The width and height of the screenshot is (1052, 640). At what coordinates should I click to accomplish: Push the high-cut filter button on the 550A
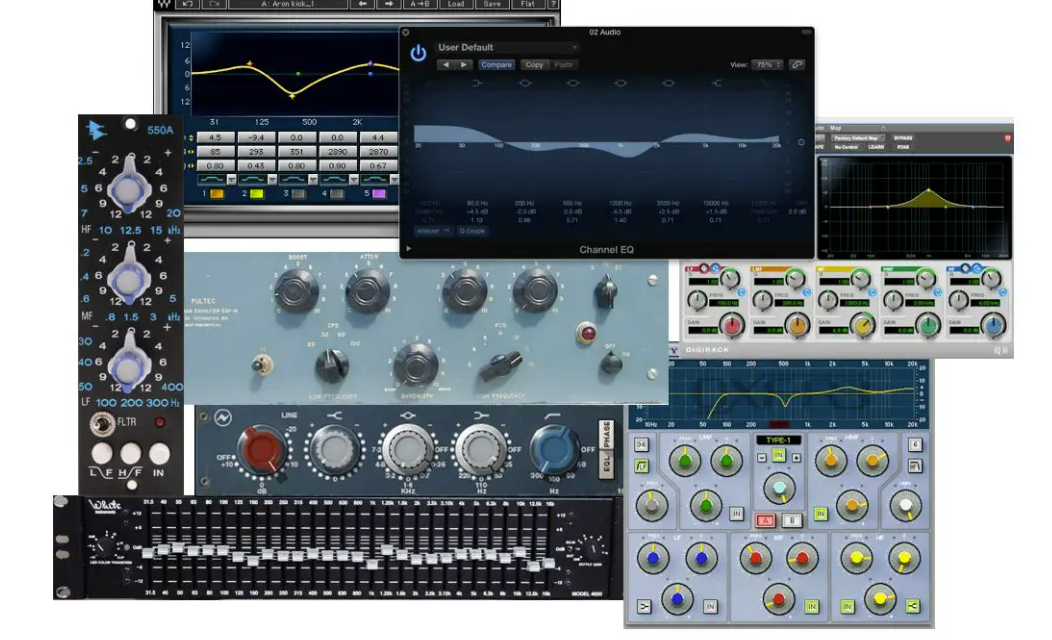[x=130, y=454]
